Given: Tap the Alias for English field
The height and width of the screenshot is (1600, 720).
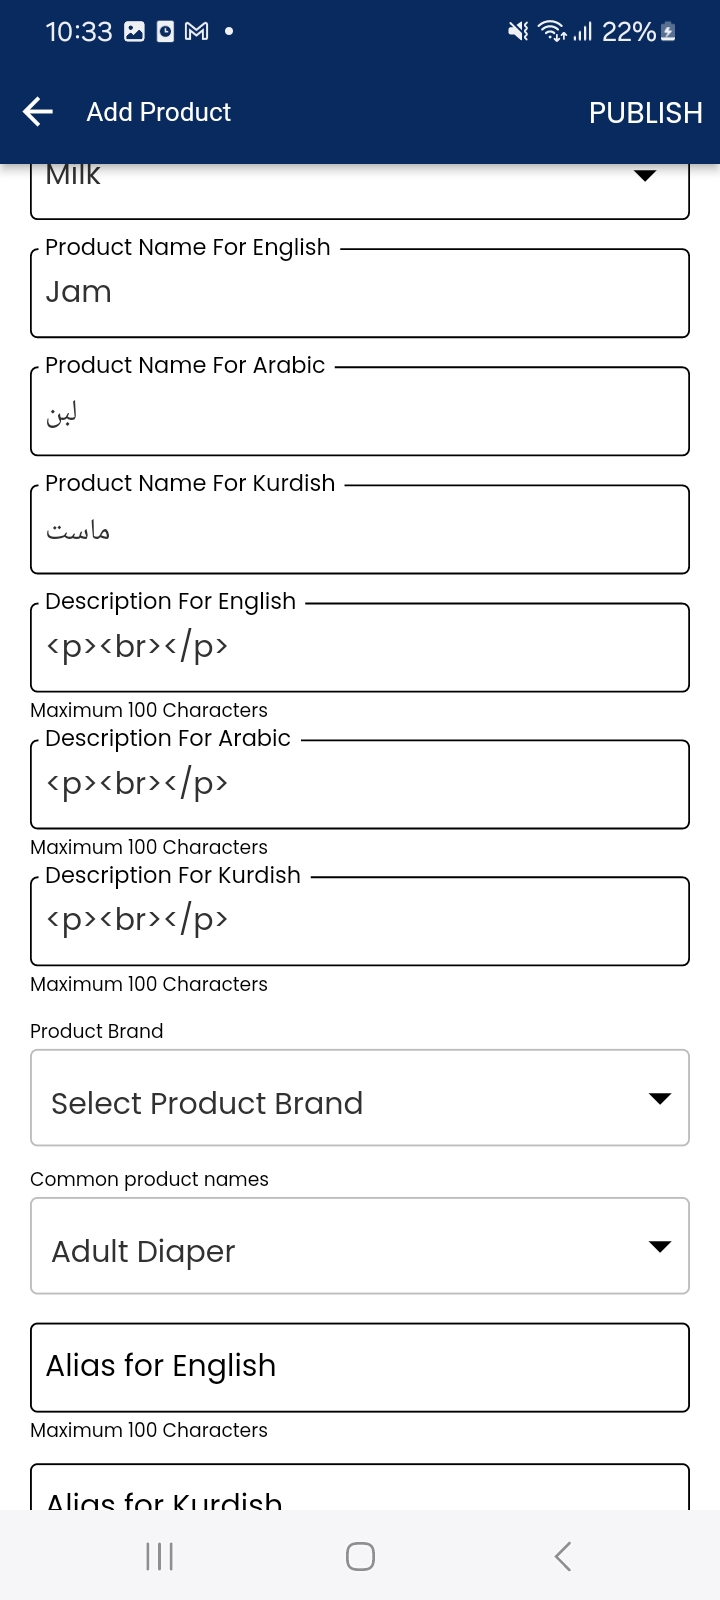Looking at the screenshot, I should [x=360, y=1367].
